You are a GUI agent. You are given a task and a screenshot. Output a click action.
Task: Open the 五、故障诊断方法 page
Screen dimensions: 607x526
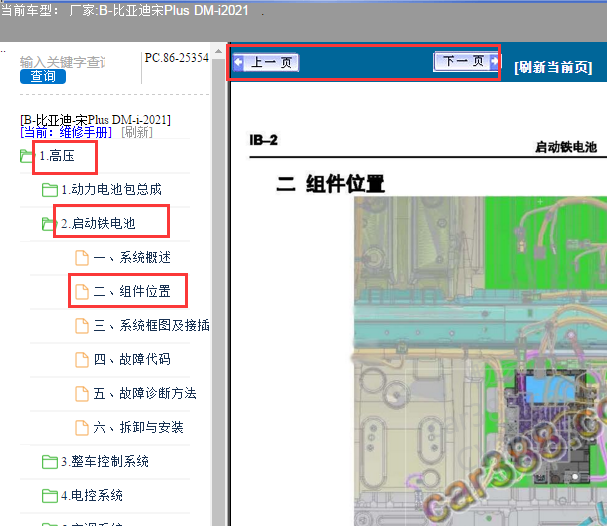(x=145, y=393)
